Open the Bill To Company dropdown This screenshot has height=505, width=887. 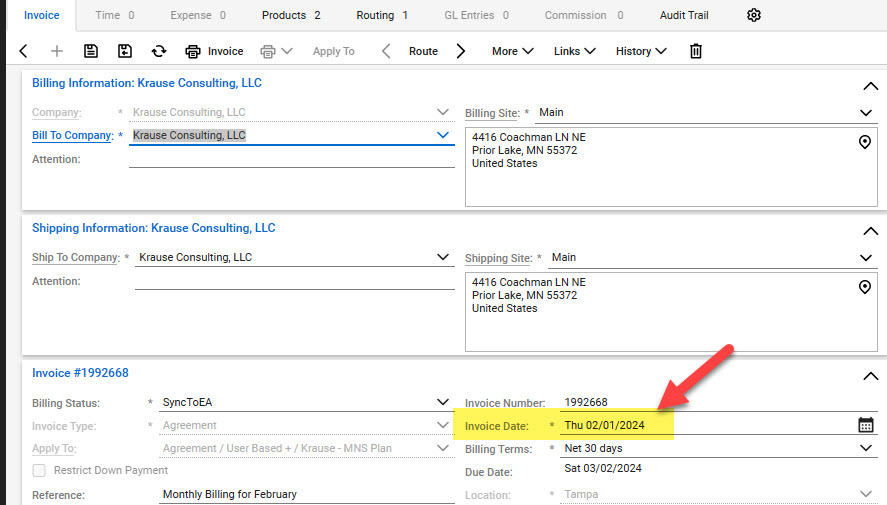click(443, 135)
